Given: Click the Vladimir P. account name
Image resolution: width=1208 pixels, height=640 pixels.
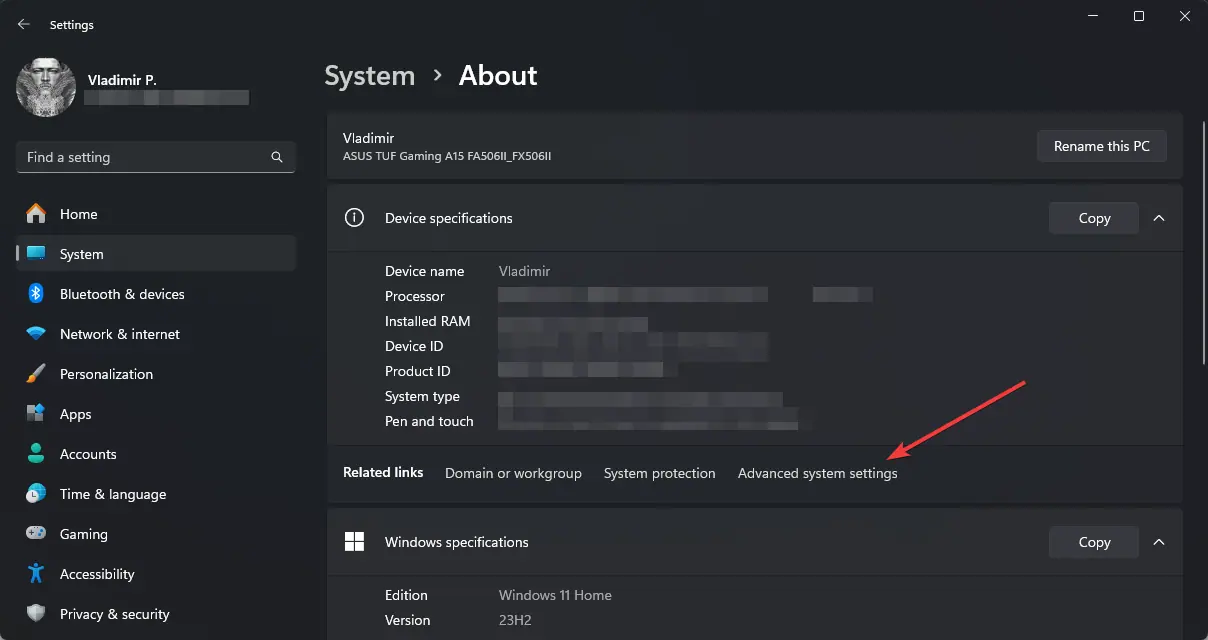Looking at the screenshot, I should point(120,79).
